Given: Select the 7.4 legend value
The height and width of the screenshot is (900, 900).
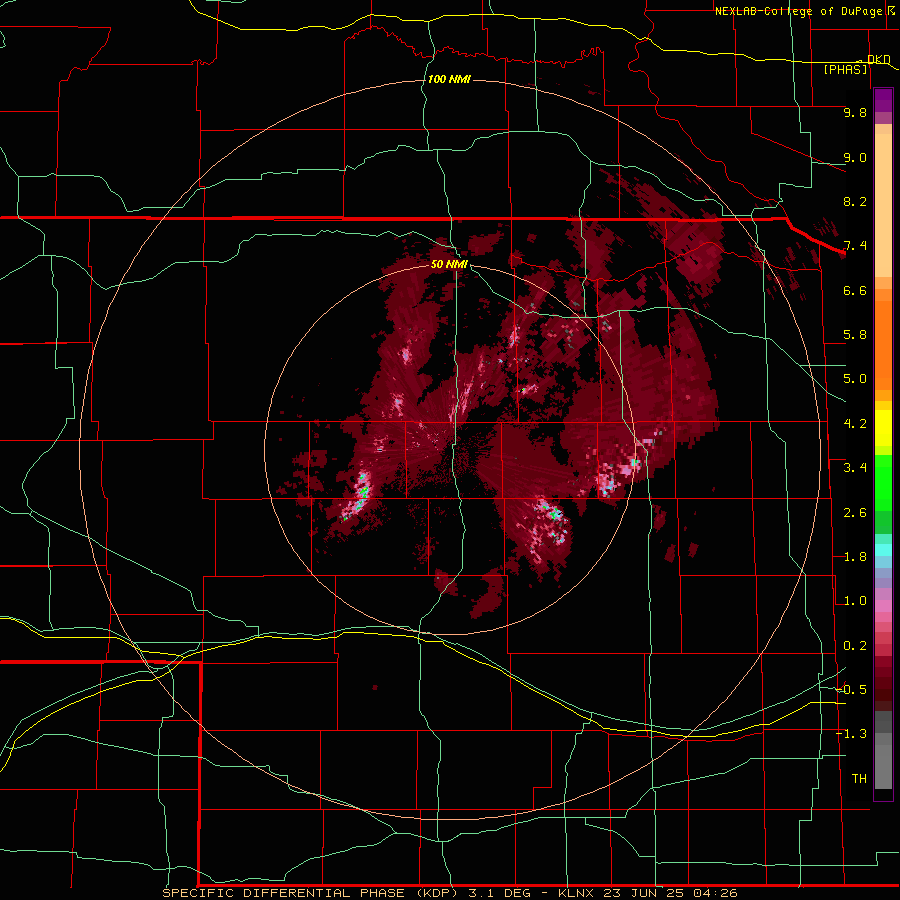Looking at the screenshot, I should 855,246.
